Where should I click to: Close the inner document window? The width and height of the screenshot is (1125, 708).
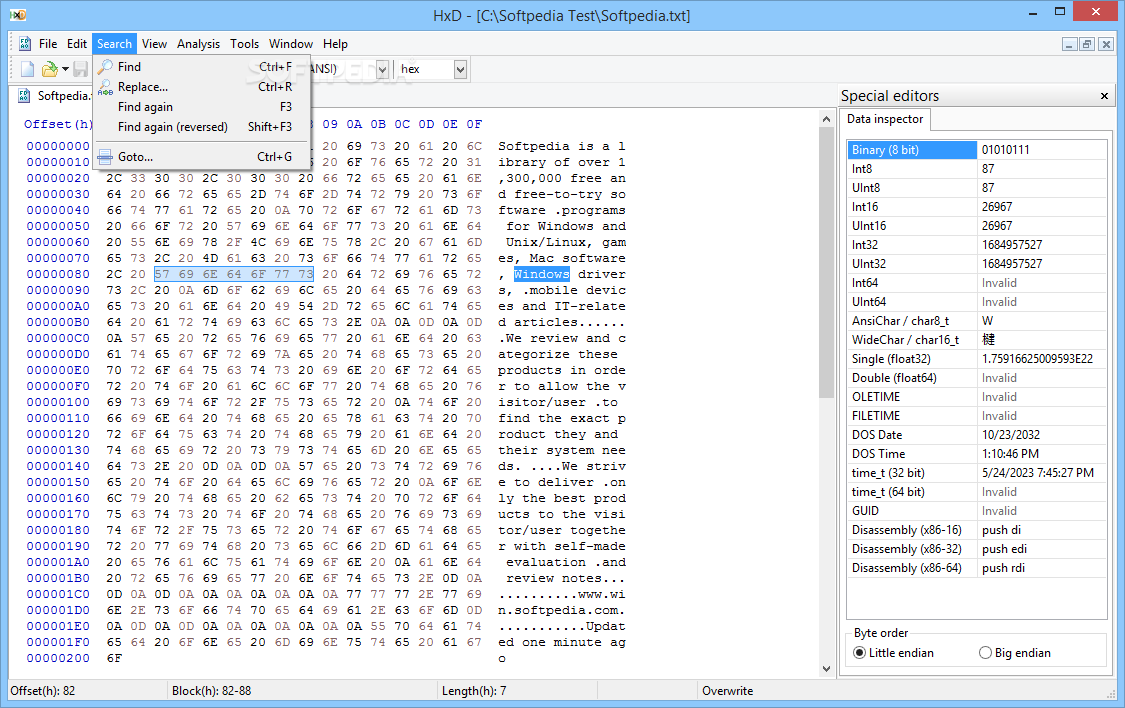coord(1106,44)
